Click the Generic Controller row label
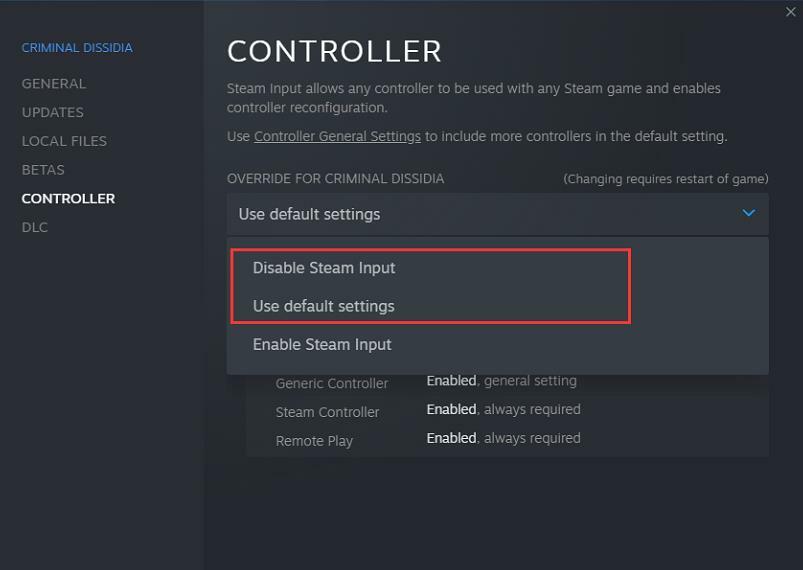 [x=332, y=383]
